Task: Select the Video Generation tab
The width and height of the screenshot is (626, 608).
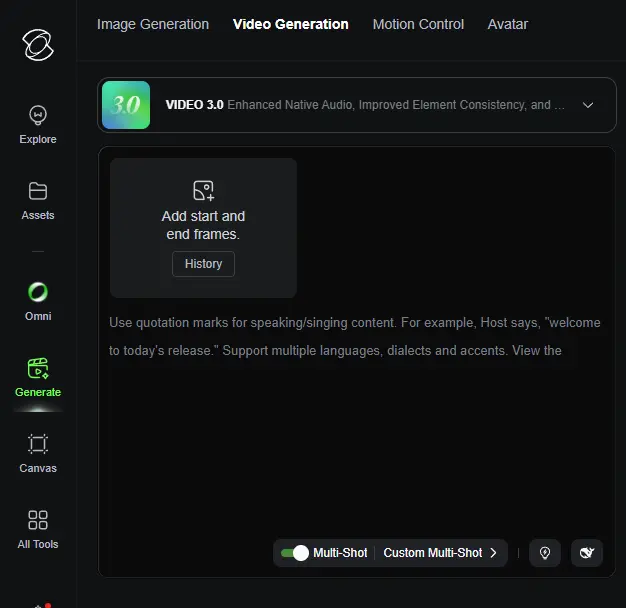Action: pos(291,24)
